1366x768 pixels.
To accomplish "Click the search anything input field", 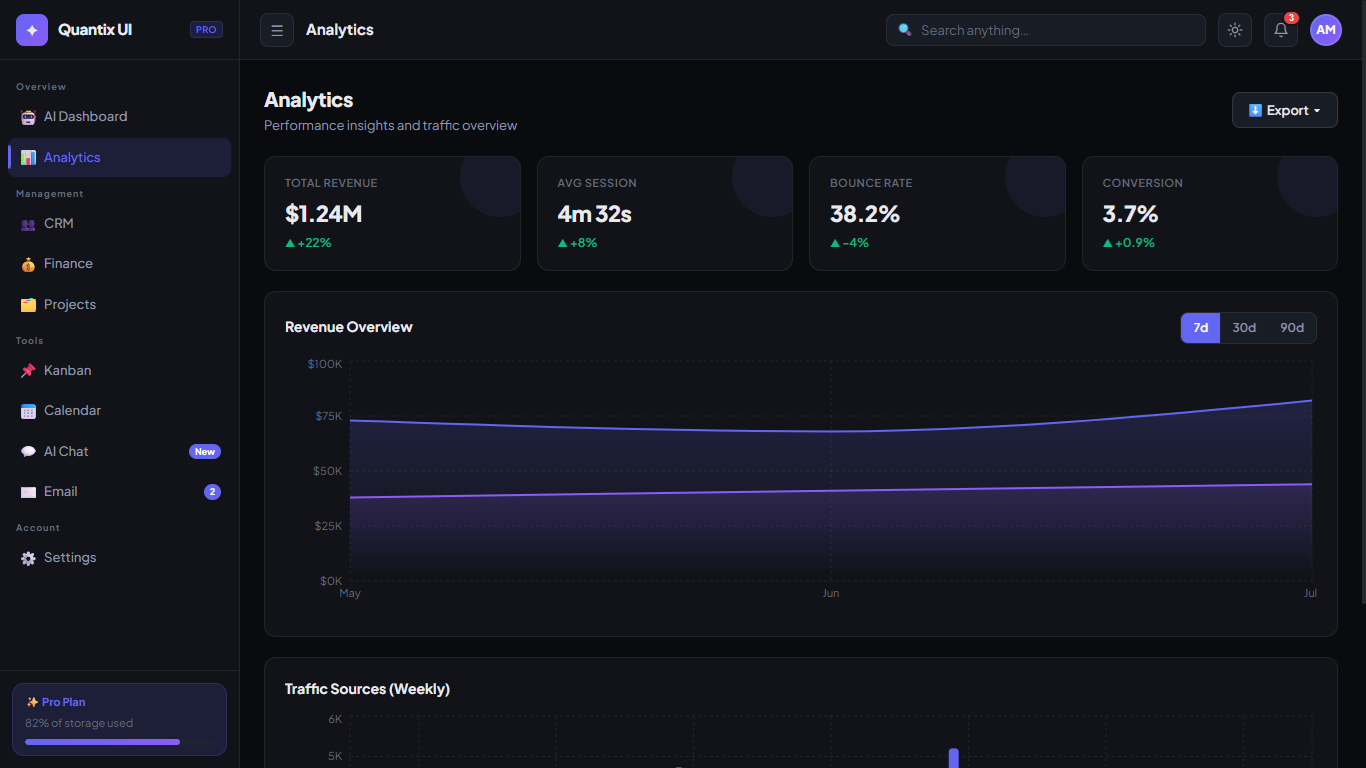I will click(x=1045, y=30).
